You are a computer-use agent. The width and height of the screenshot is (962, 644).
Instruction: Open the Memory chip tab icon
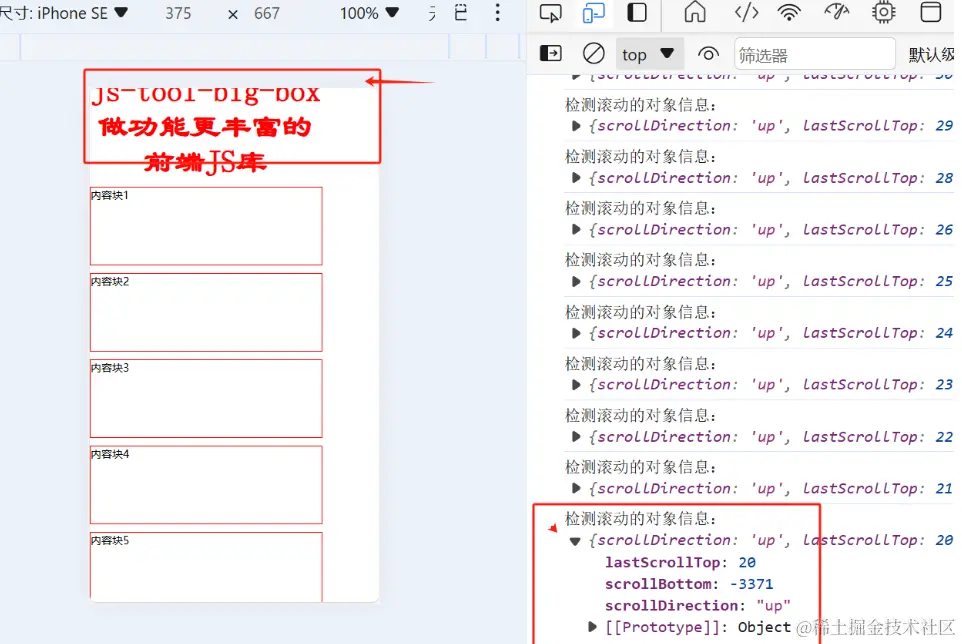click(883, 12)
